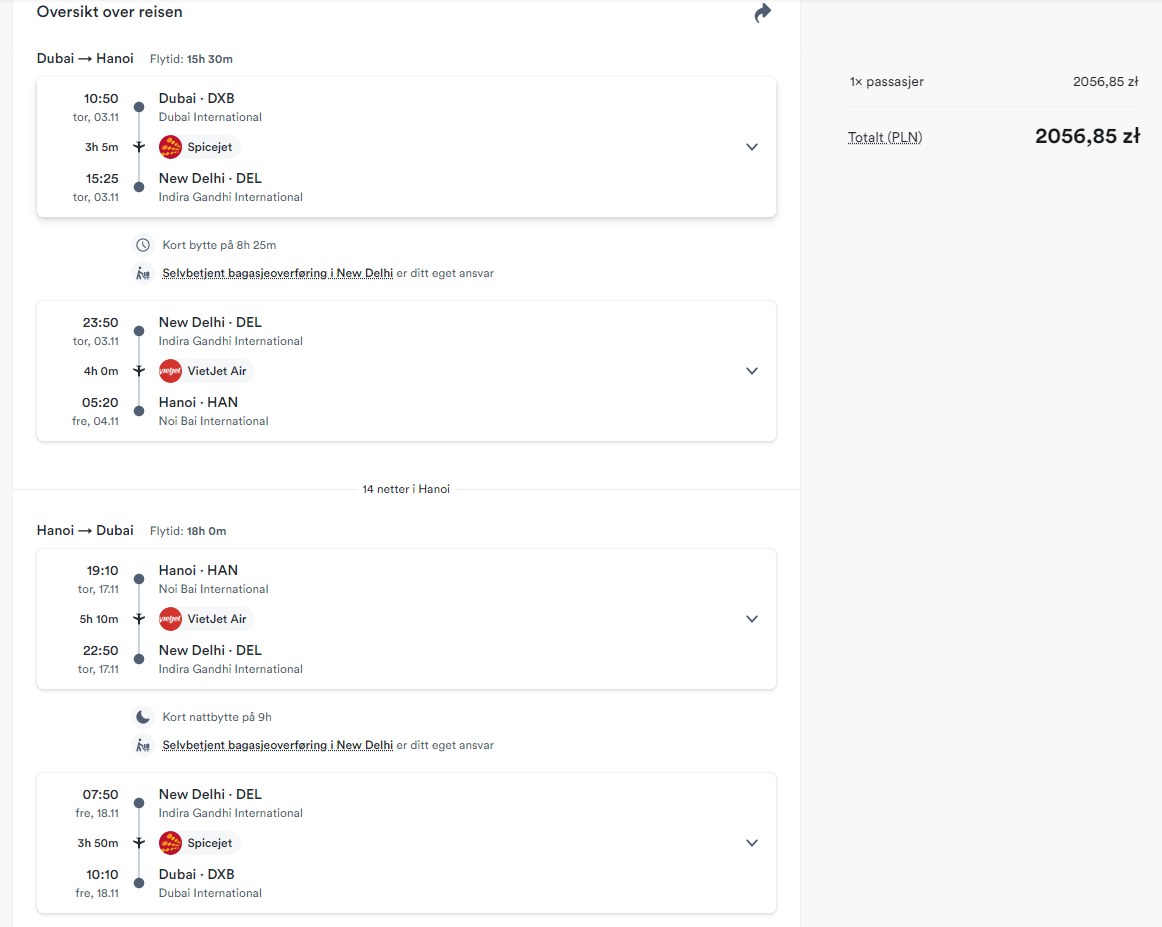Open second Selvbetjent bagasjeoverføring link on return trip
This screenshot has height=927, width=1162.
click(x=277, y=745)
